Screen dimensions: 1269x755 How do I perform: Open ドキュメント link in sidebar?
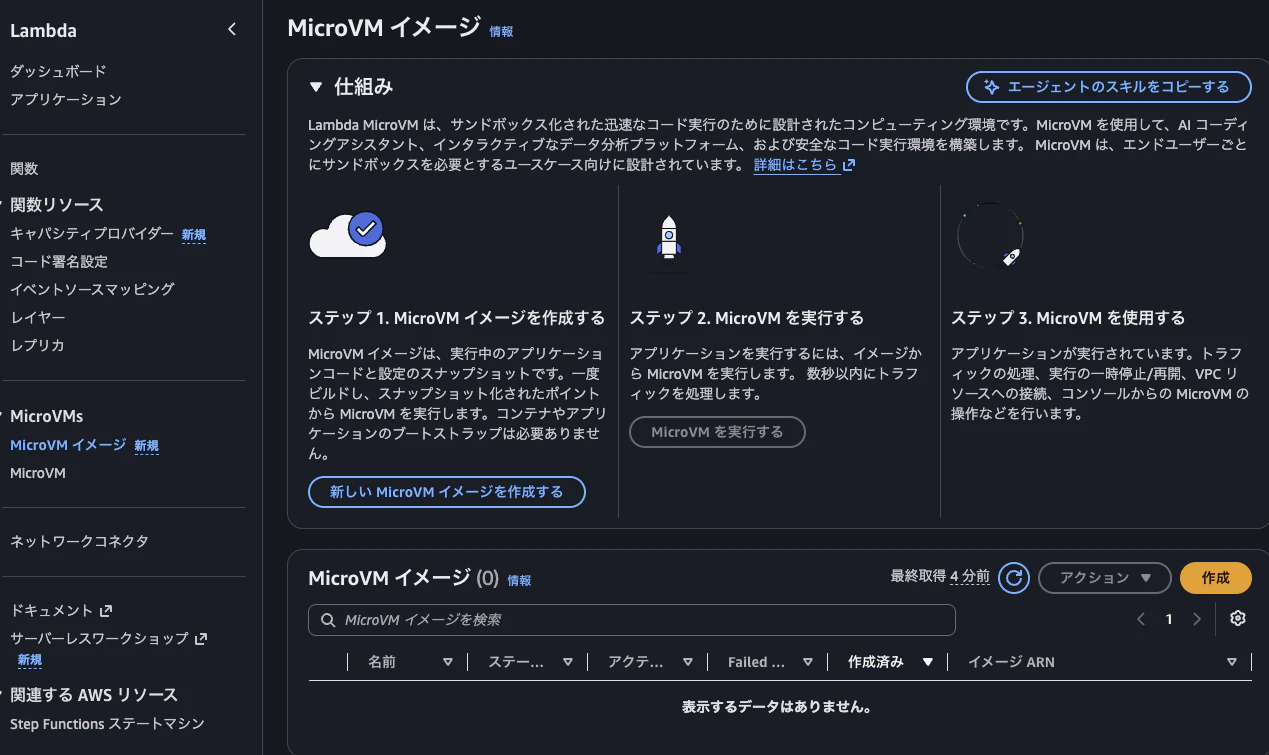point(51,610)
